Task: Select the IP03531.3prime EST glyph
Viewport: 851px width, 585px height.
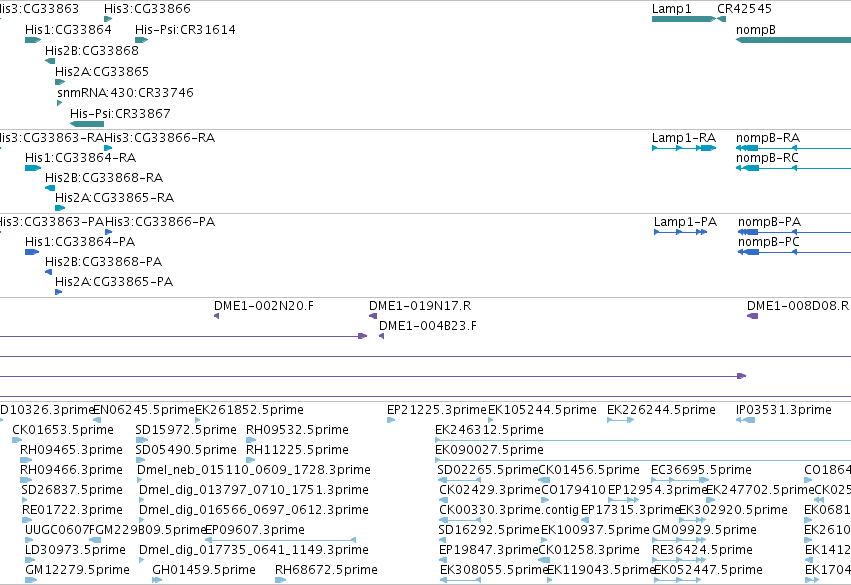Action: 745,420
